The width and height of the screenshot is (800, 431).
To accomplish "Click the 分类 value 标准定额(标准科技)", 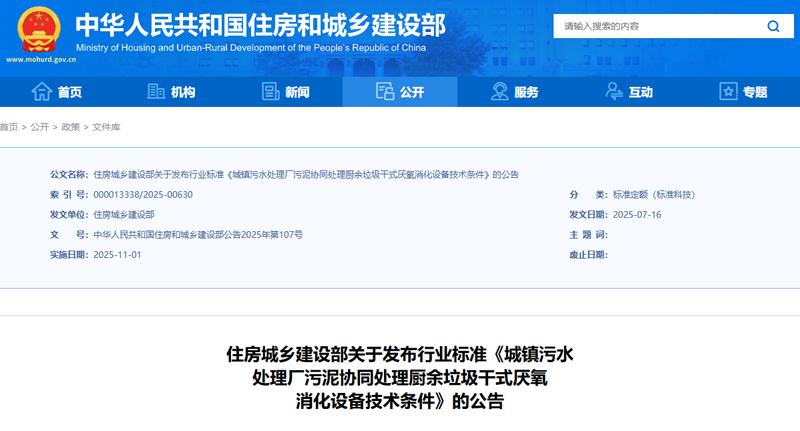I will [x=654, y=194].
